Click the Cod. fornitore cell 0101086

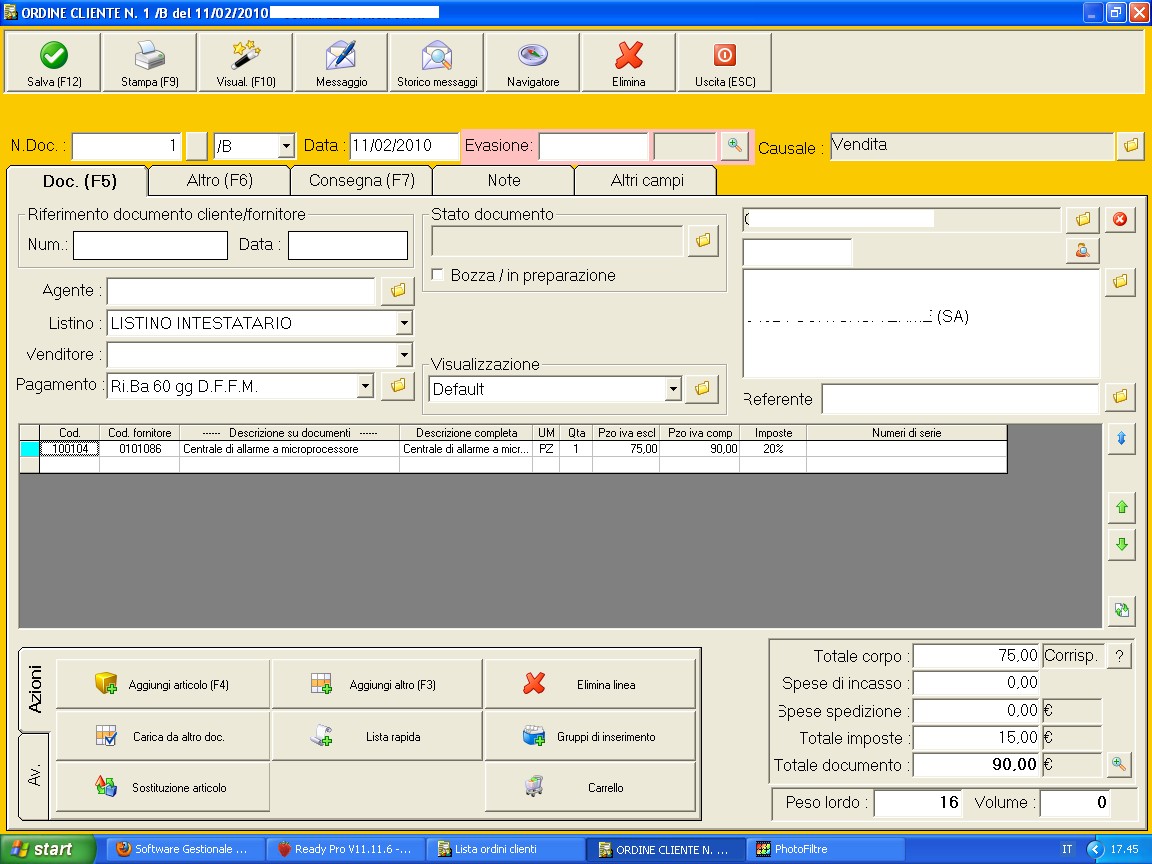coord(140,449)
